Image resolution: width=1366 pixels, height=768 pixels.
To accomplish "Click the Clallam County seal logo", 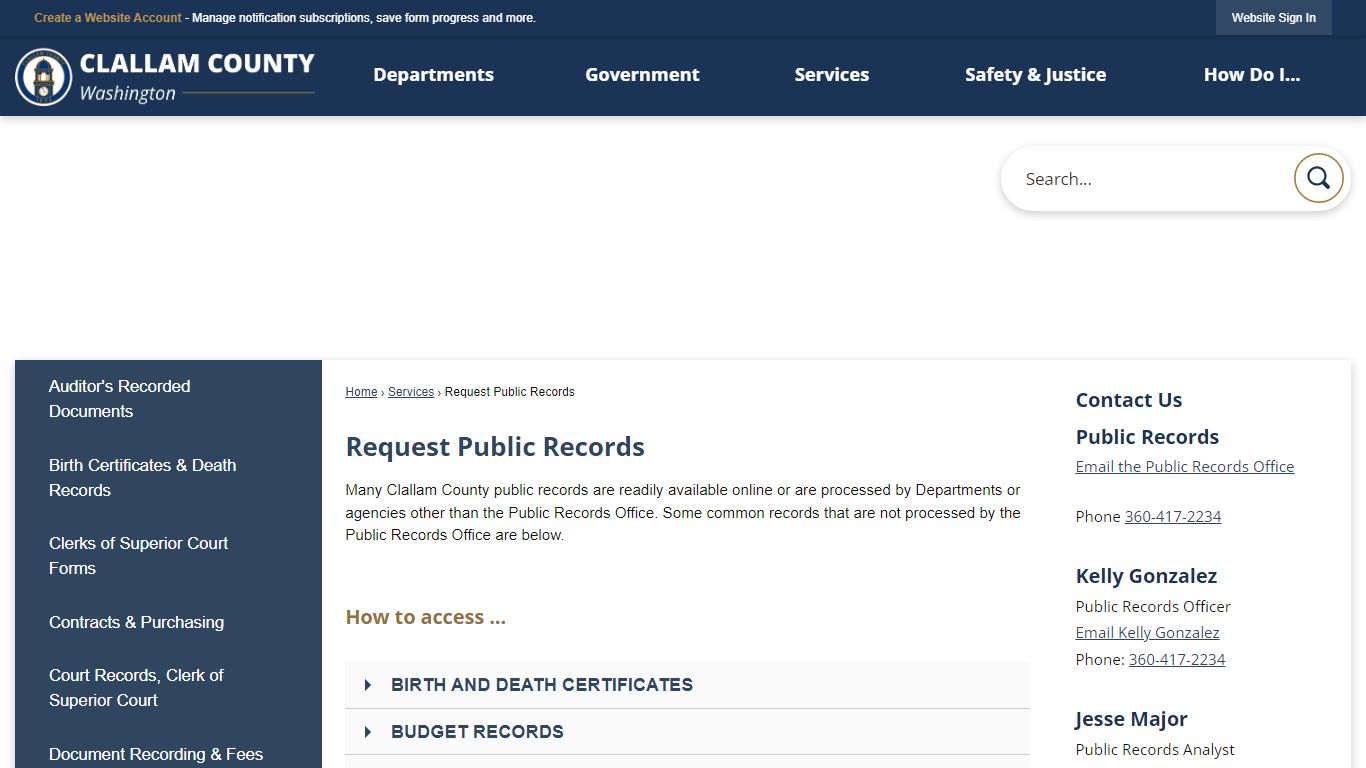I will pyautogui.click(x=43, y=77).
